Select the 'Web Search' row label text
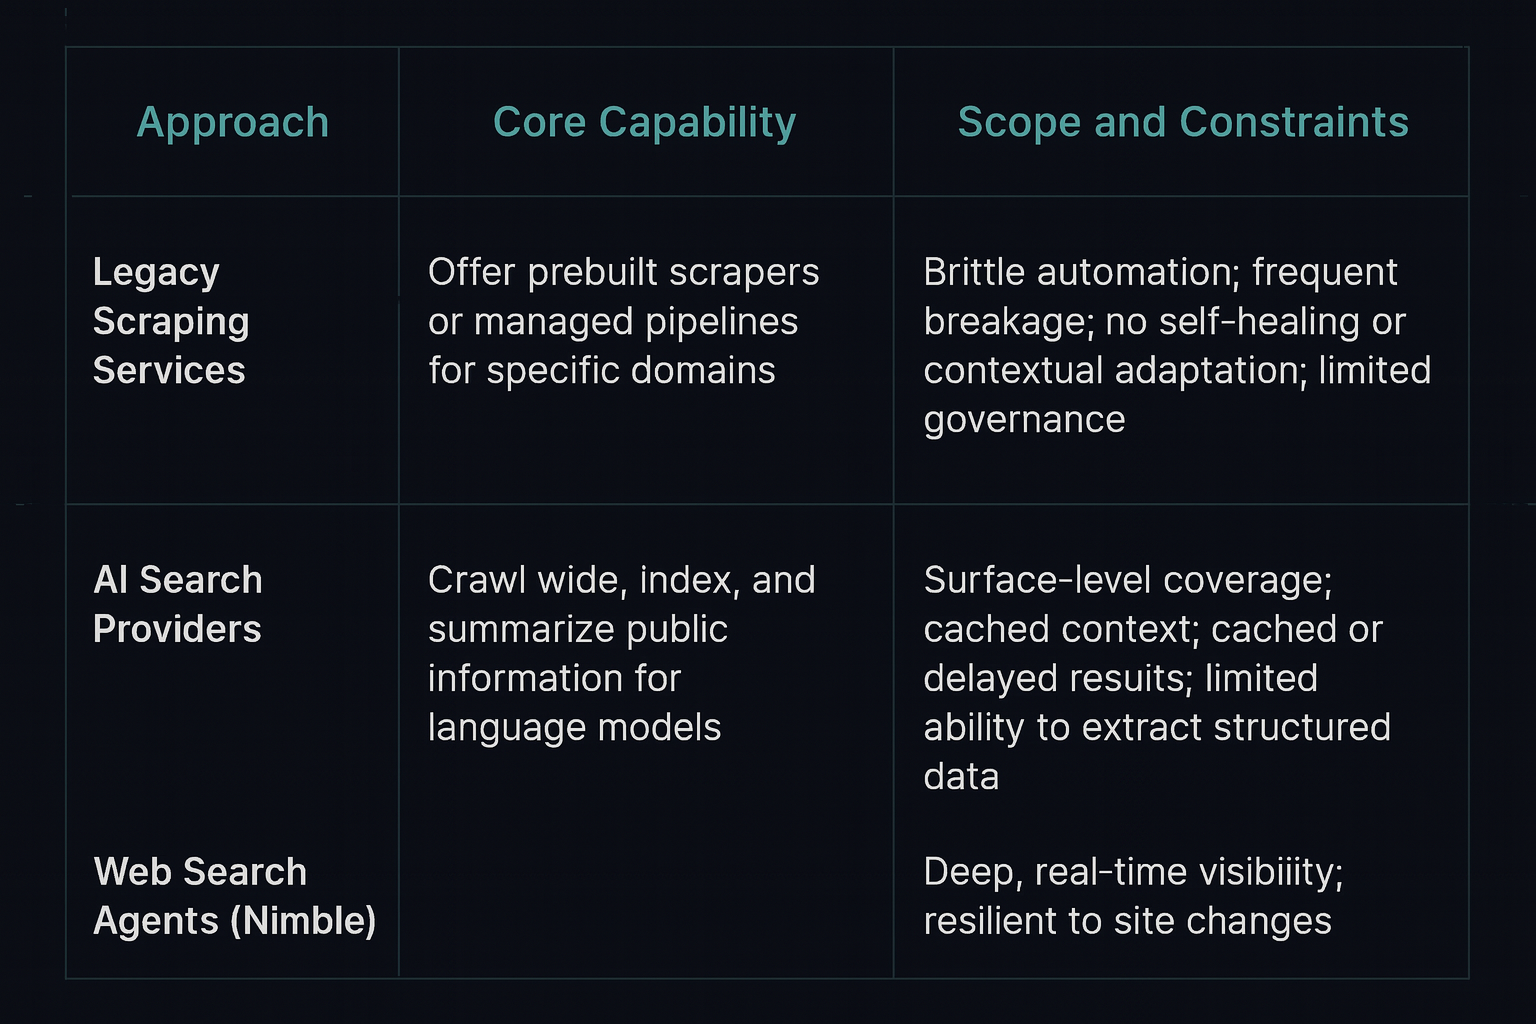1536x1024 pixels. 200,872
